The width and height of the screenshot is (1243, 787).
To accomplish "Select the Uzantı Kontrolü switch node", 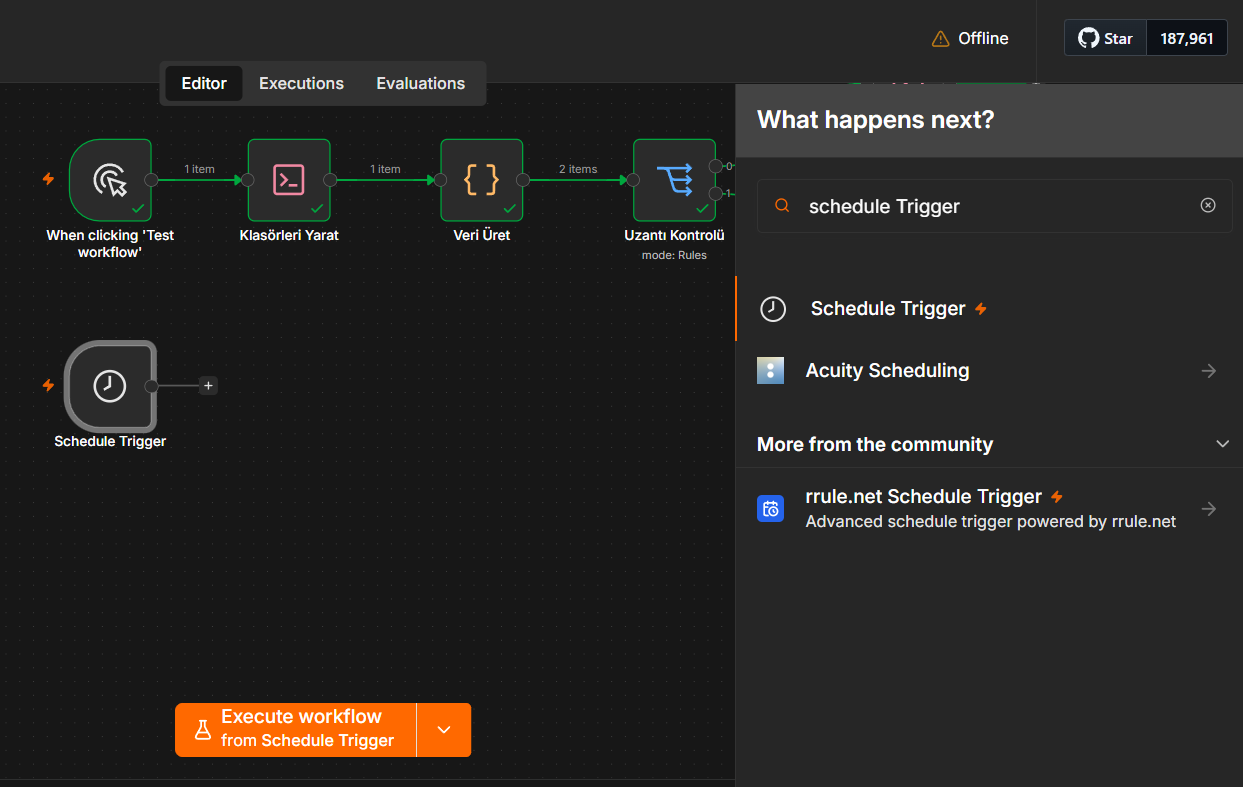I will point(675,180).
